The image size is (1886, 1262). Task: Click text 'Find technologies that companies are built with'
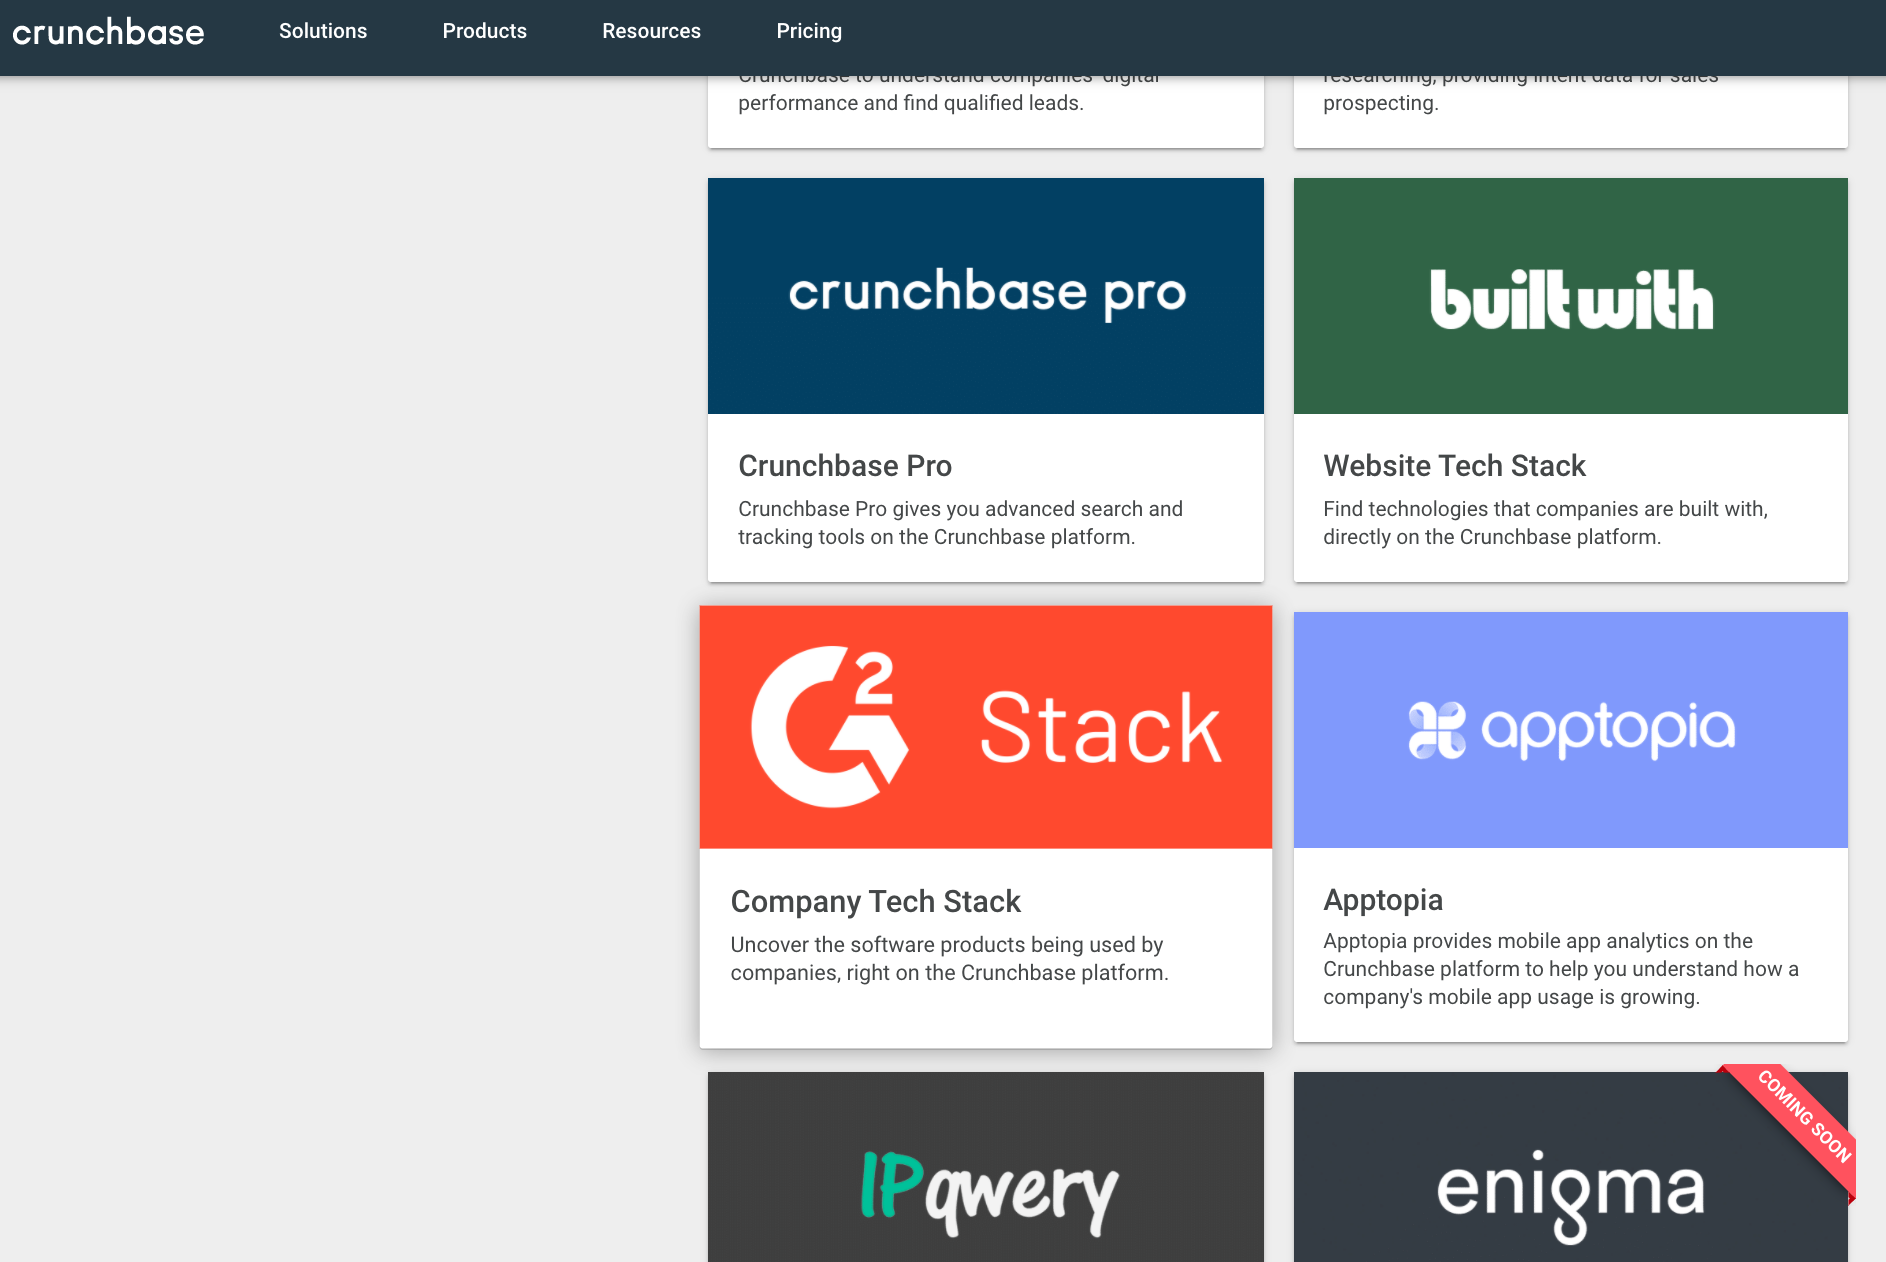click(1545, 509)
